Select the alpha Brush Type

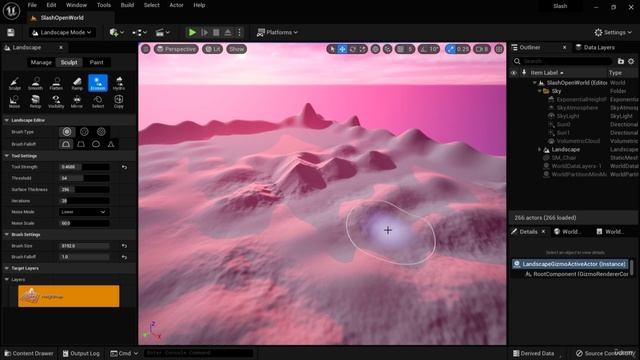(x=84, y=131)
